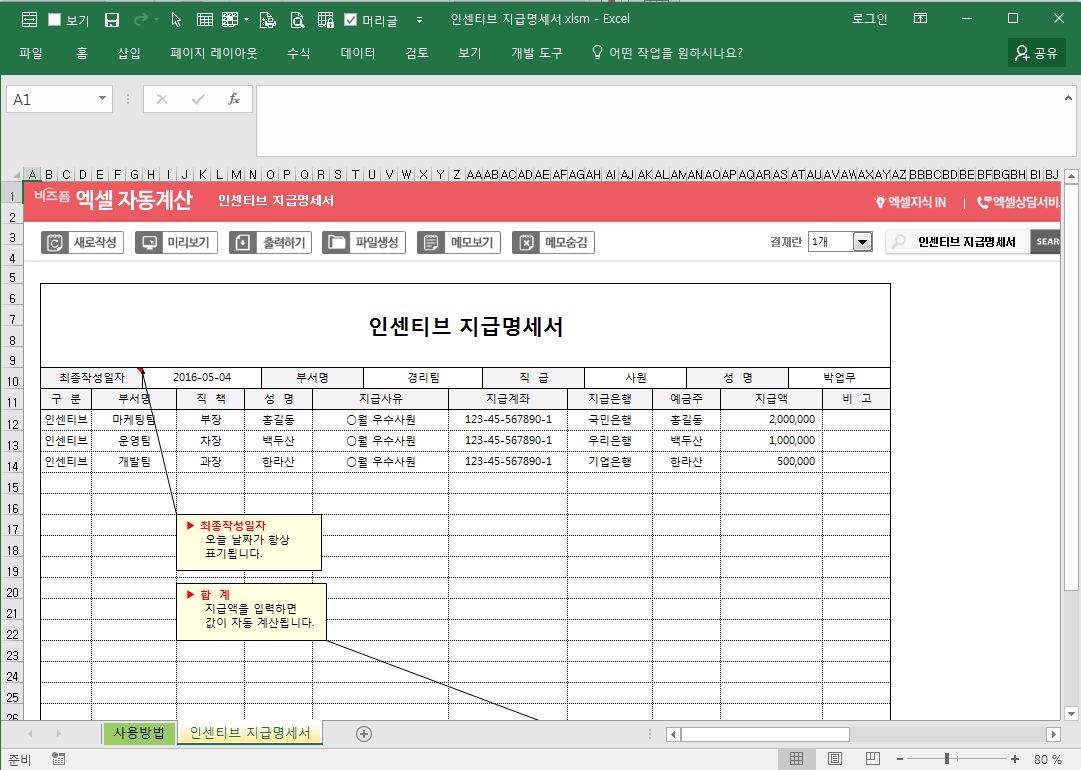Click the lightbulb Tell Me icon
The height and width of the screenshot is (770, 1081).
pyautogui.click(x=597, y=52)
